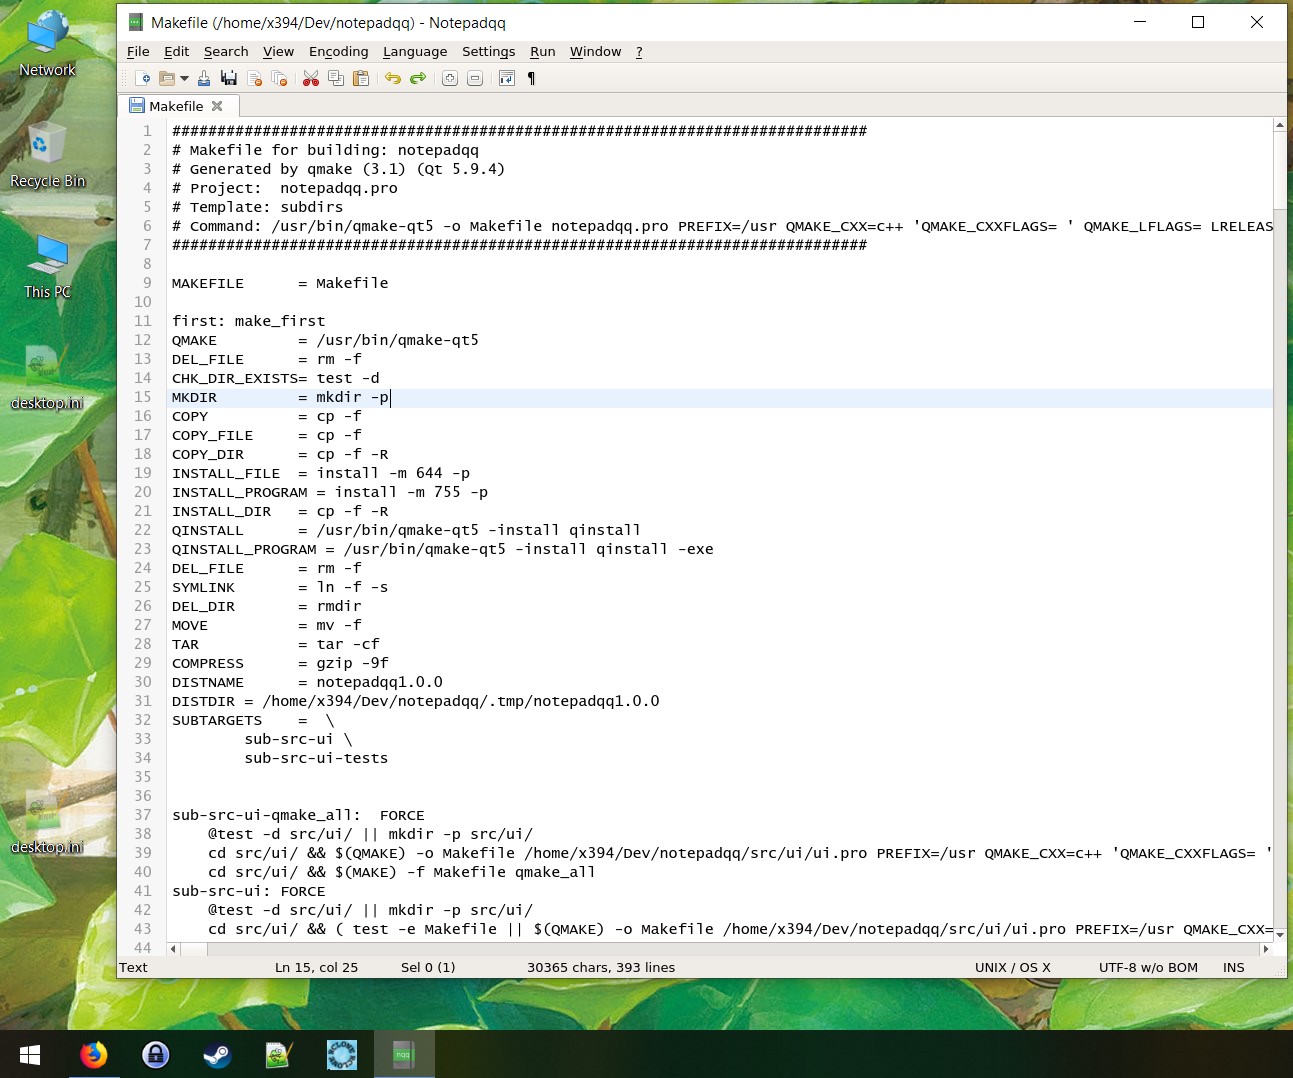Close the Makefile tab with its X
The width and height of the screenshot is (1293, 1078).
[217, 105]
